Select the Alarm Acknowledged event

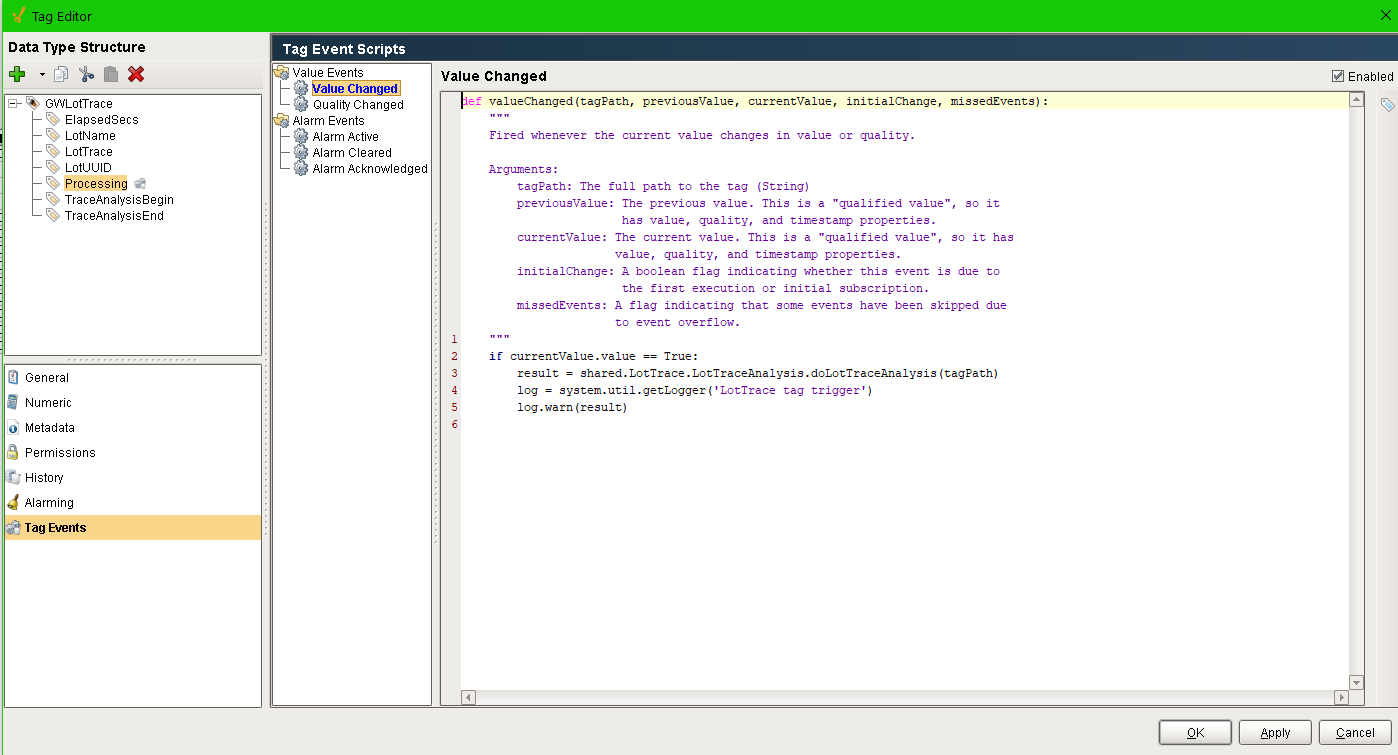click(369, 169)
